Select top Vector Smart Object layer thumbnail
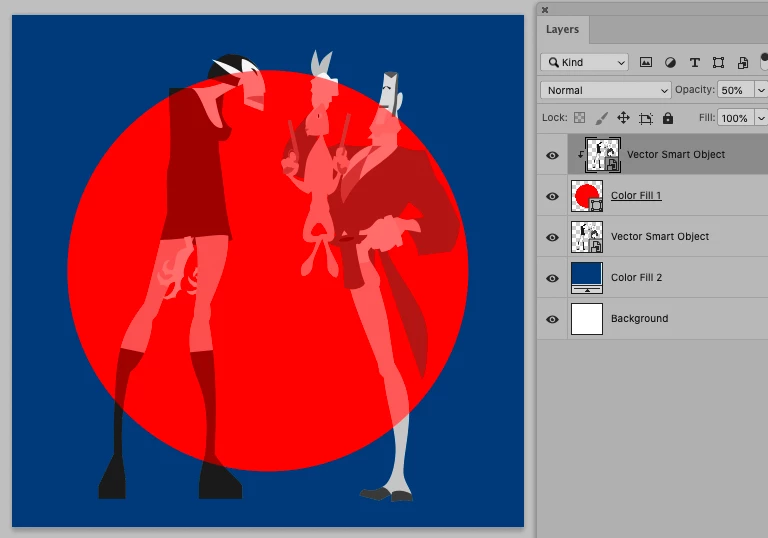This screenshot has width=768, height=538. coord(603,155)
